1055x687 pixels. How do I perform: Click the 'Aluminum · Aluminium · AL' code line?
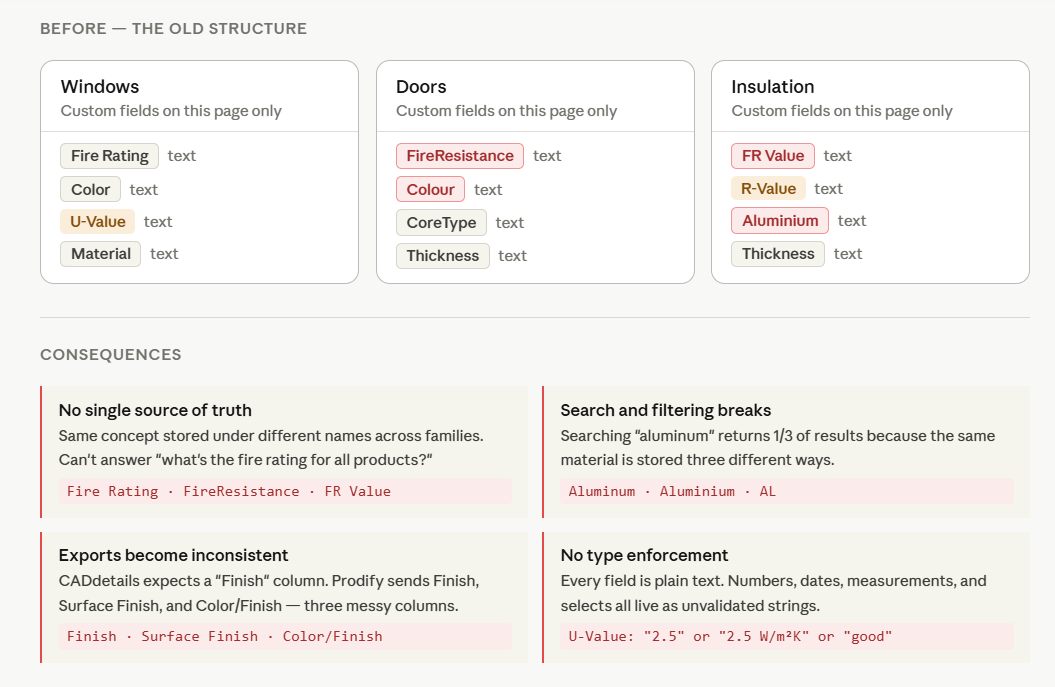[672, 491]
